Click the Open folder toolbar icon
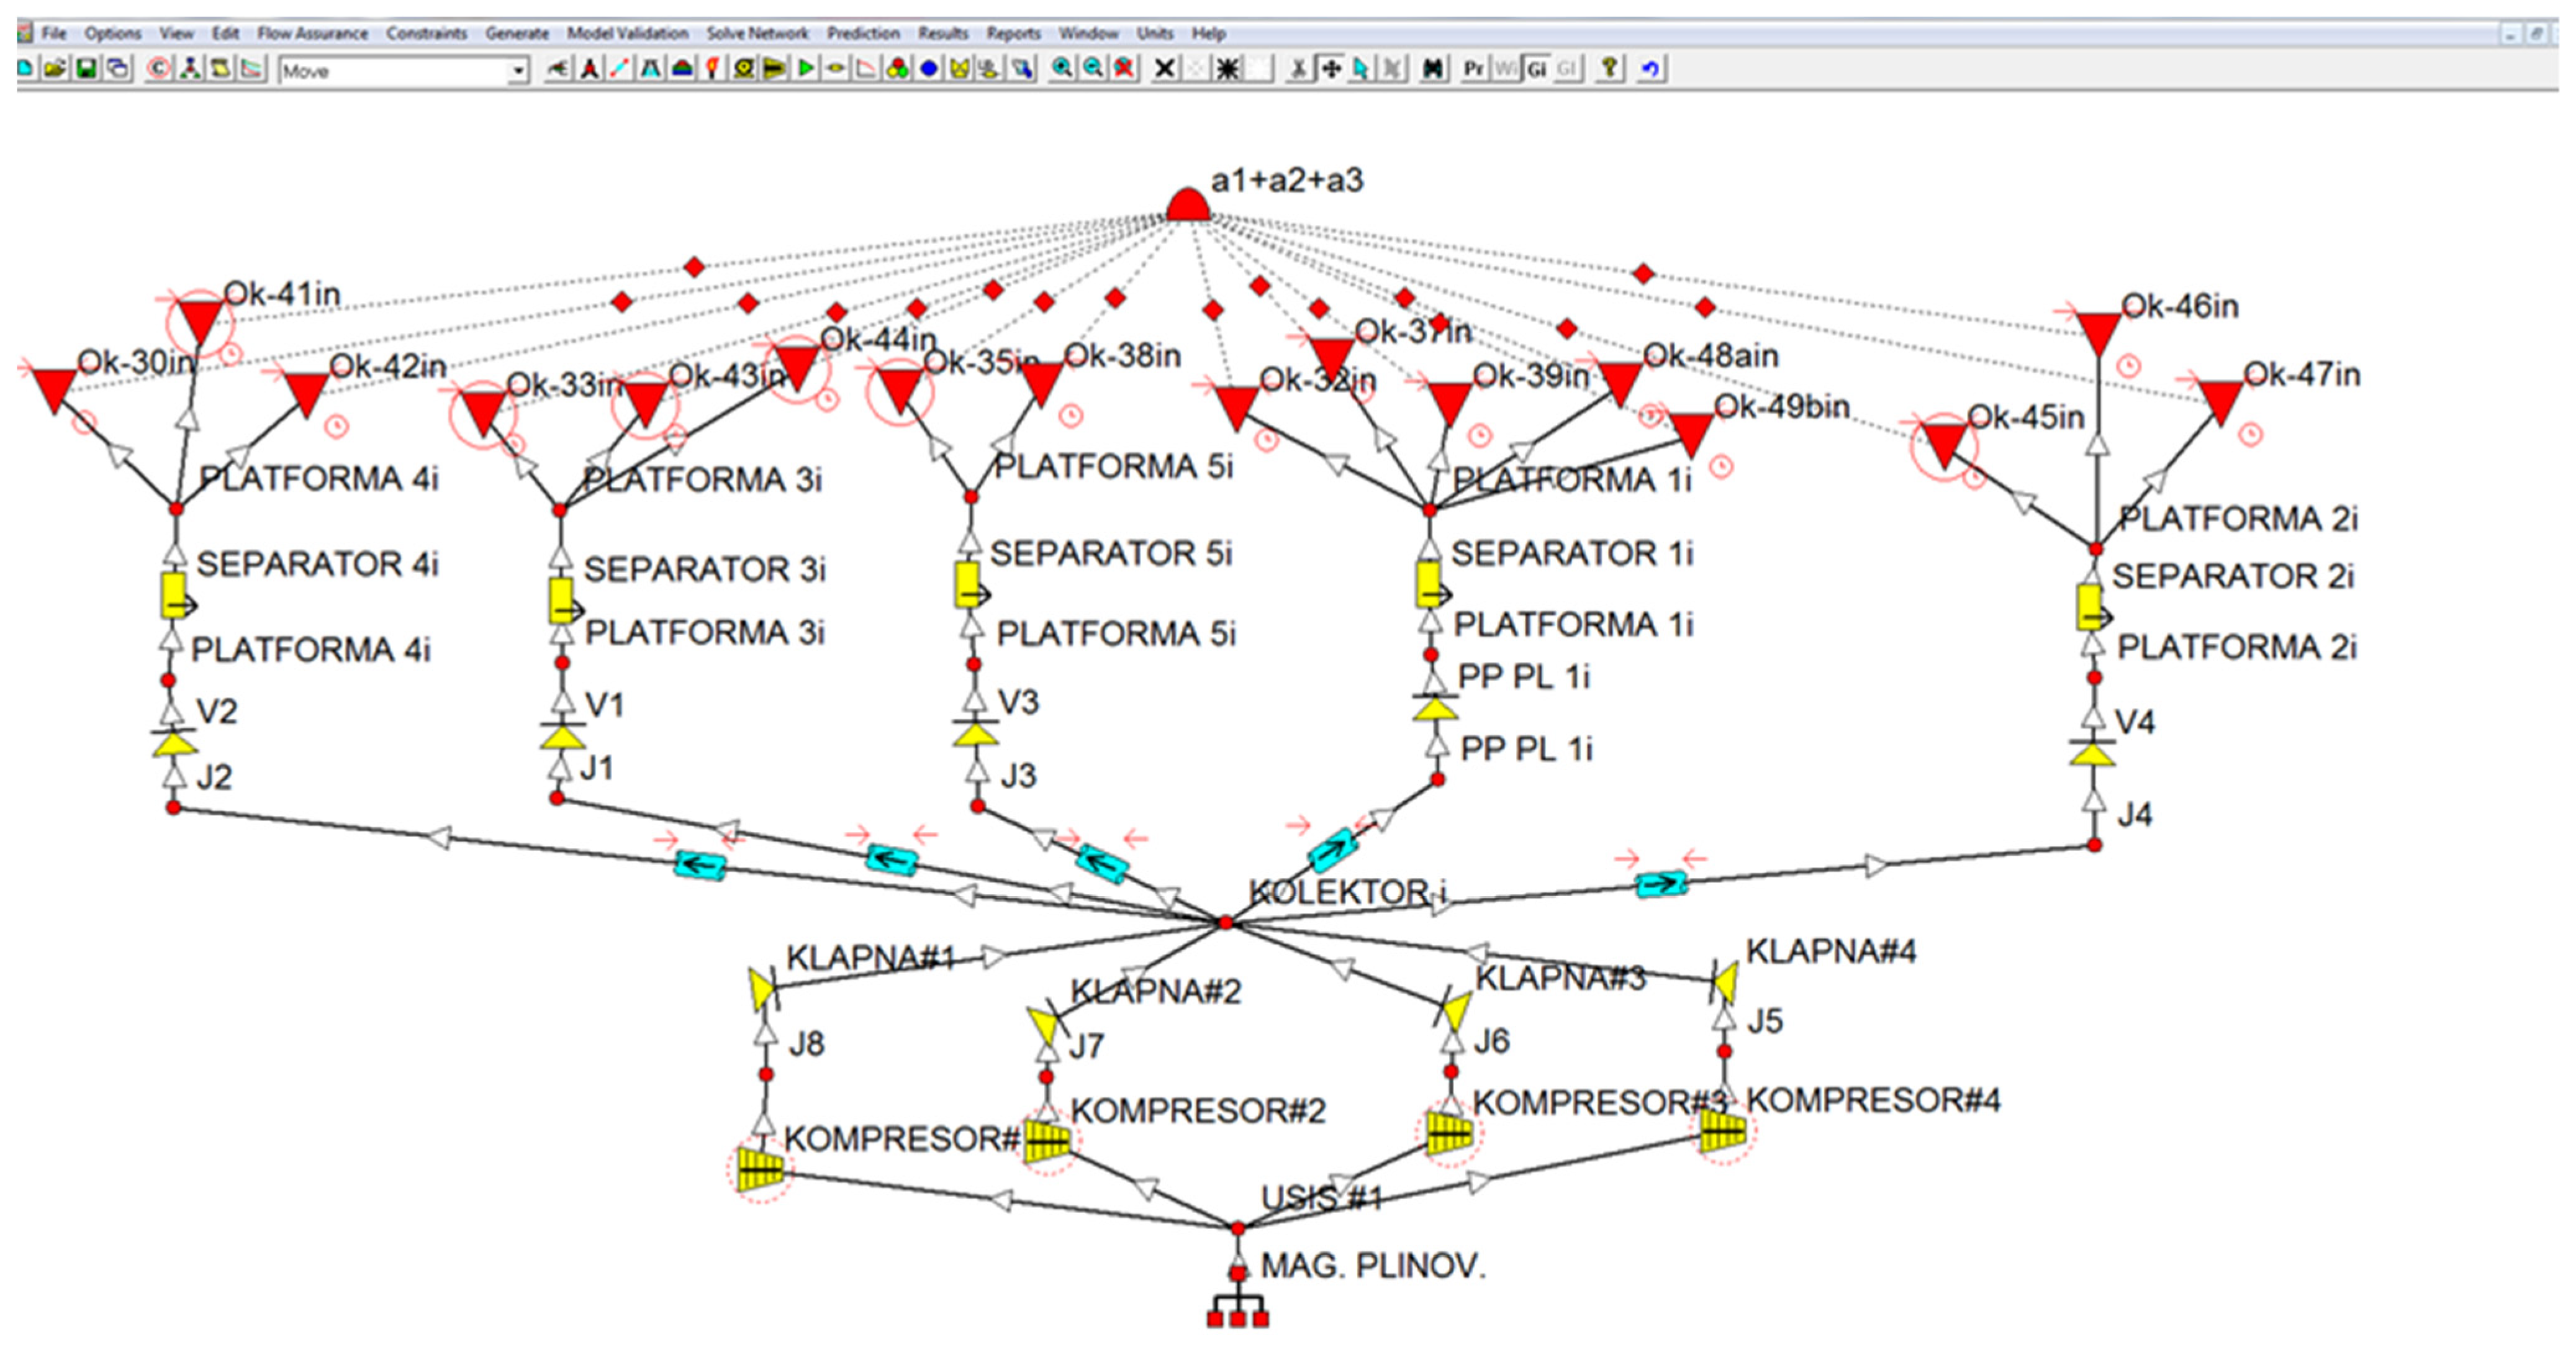 click(x=56, y=69)
